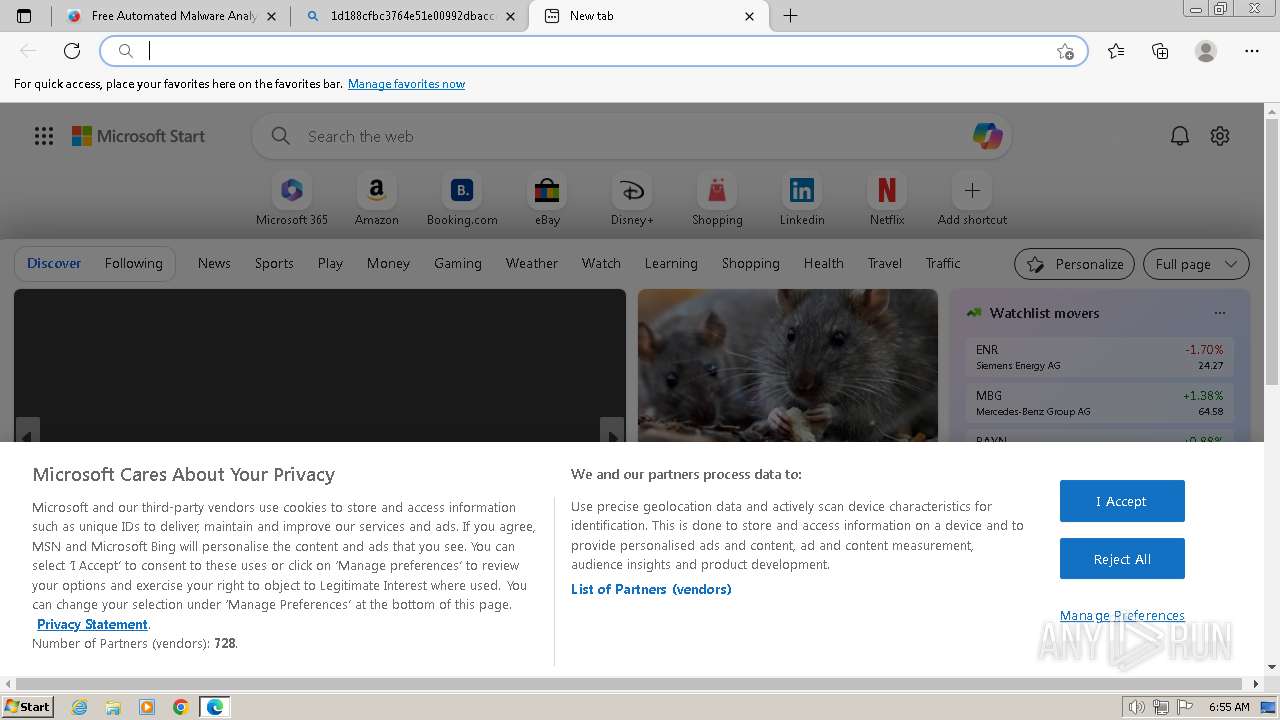Add a new shortcut tile
The height and width of the screenshot is (720, 1280).
(x=972, y=199)
